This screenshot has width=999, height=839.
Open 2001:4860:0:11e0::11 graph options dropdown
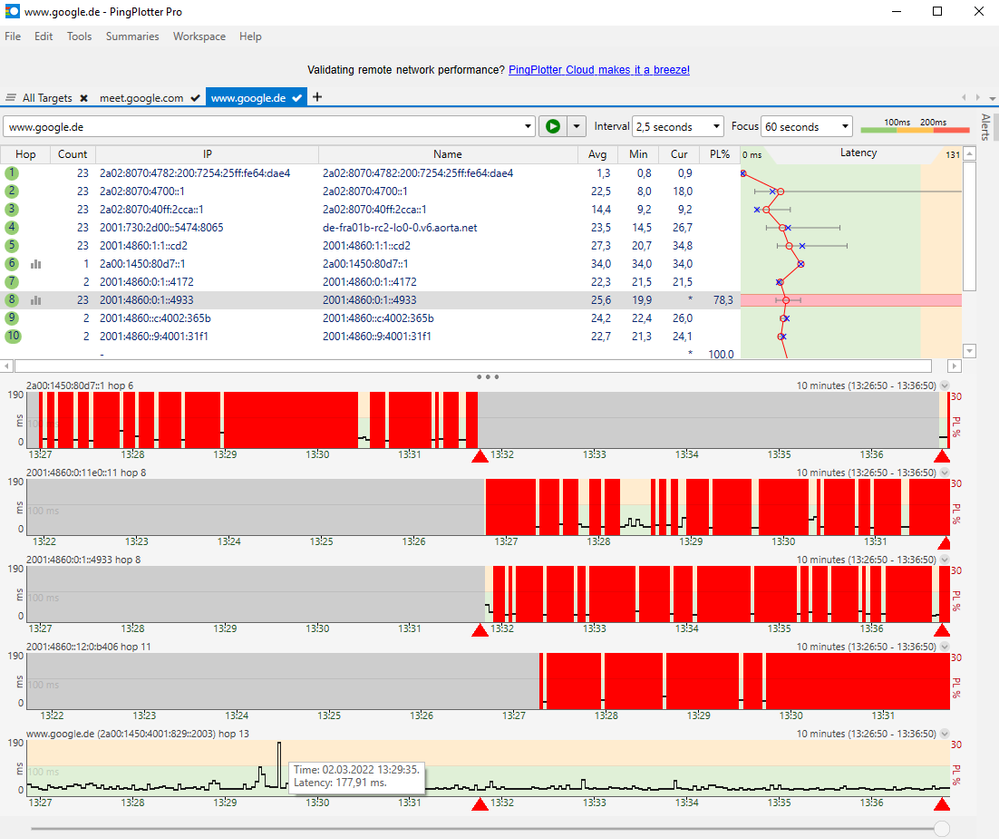pyautogui.click(x=945, y=473)
